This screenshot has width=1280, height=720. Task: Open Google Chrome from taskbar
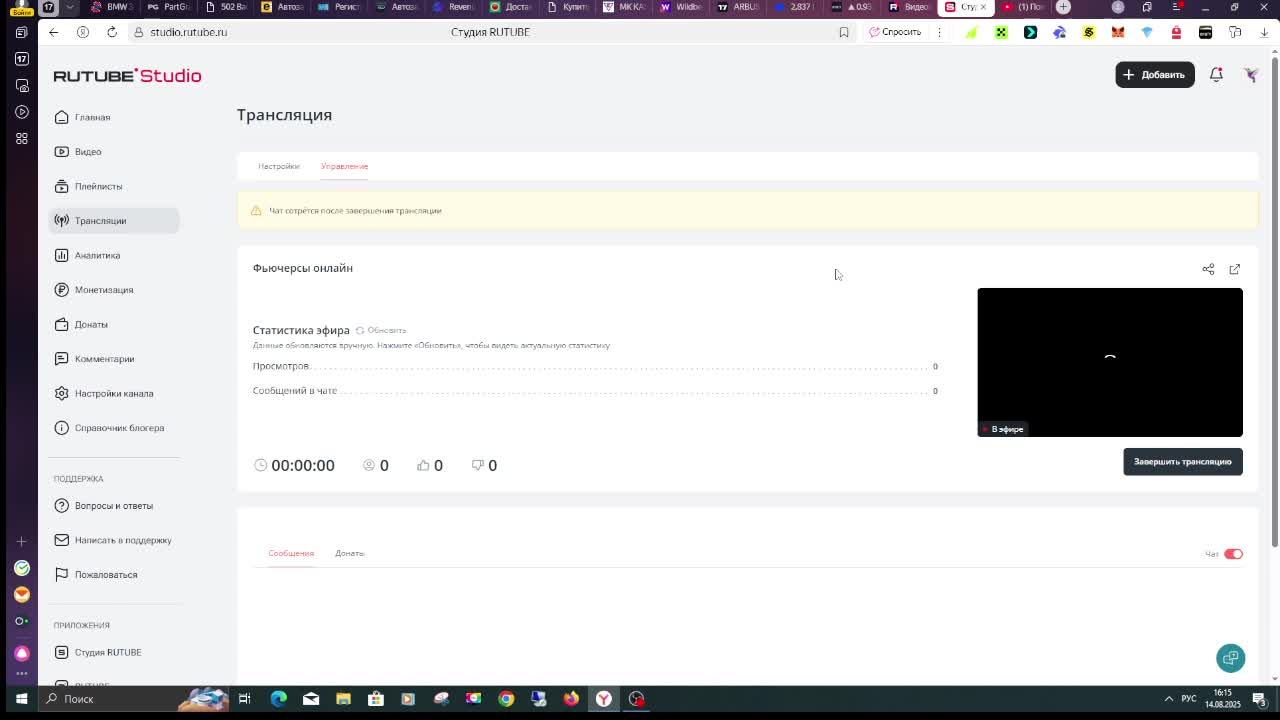(x=506, y=699)
